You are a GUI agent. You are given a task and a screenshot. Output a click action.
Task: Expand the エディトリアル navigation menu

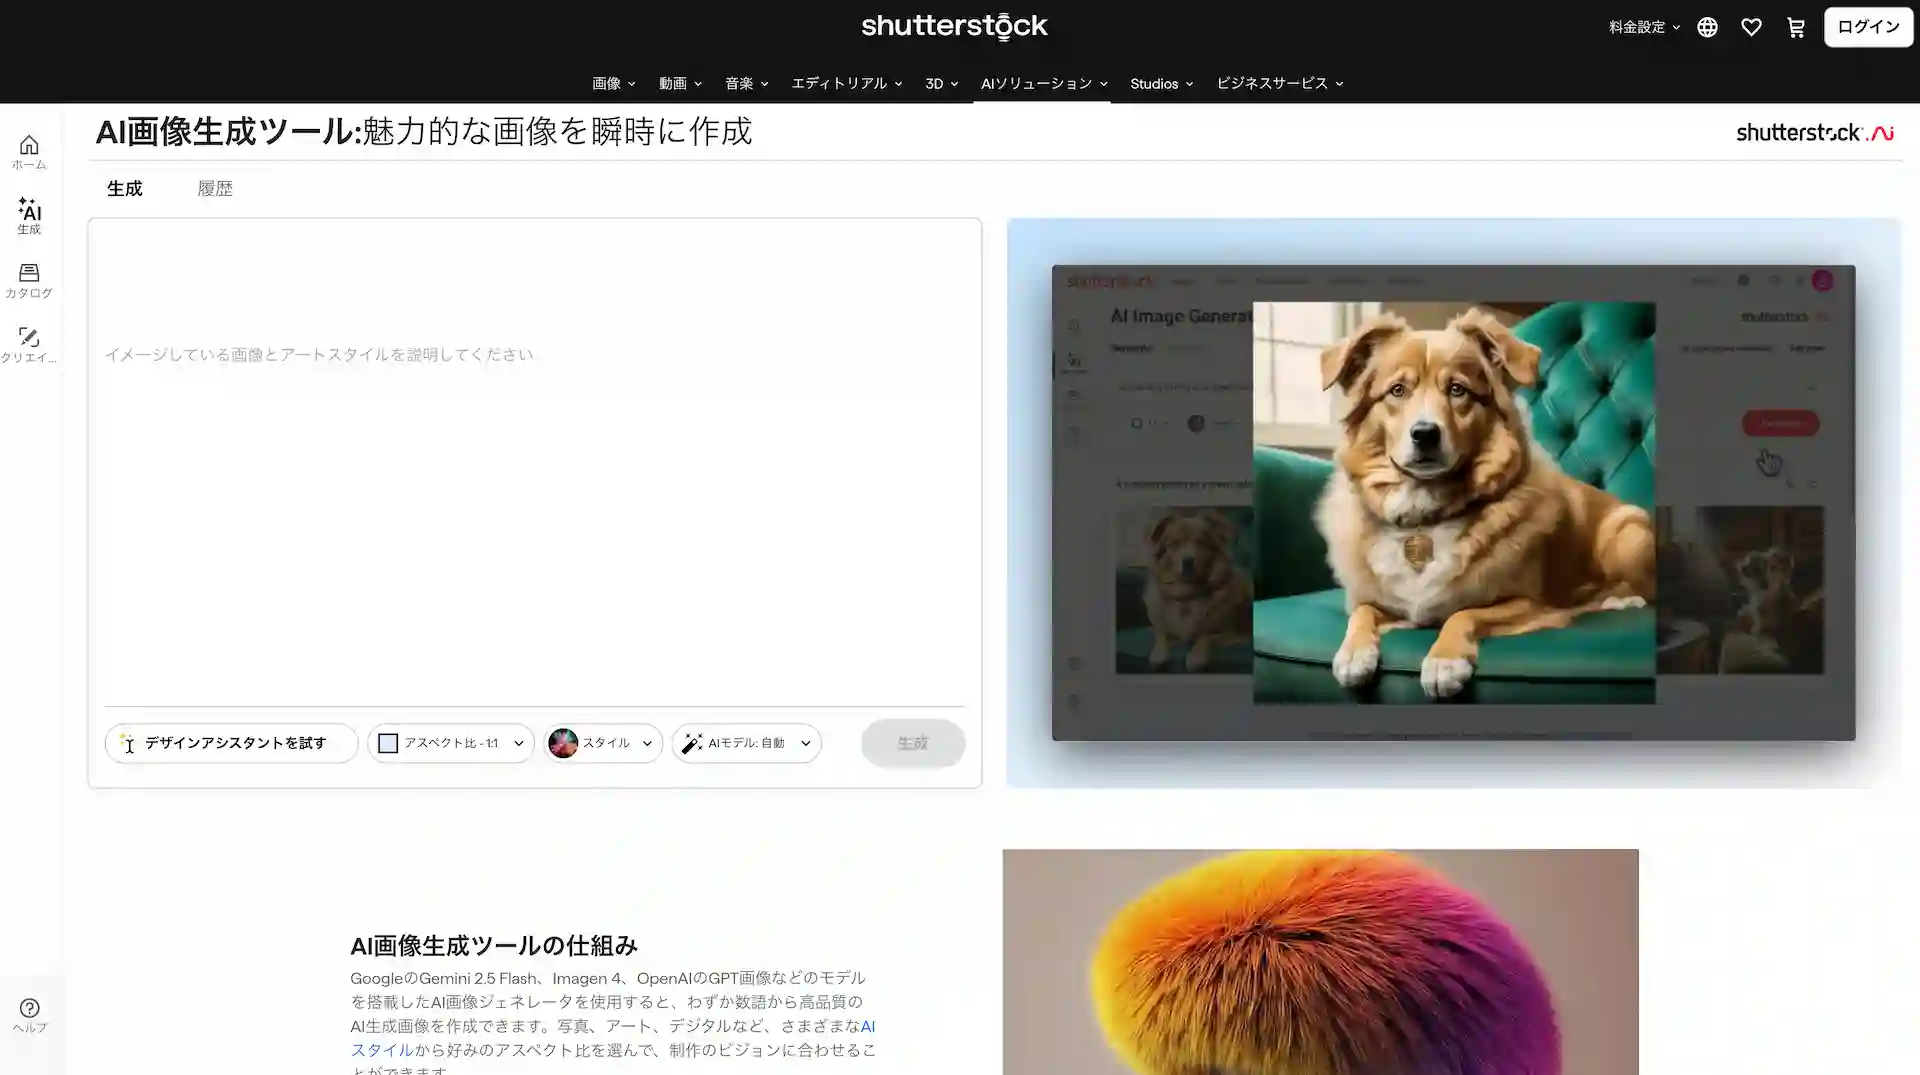click(847, 84)
